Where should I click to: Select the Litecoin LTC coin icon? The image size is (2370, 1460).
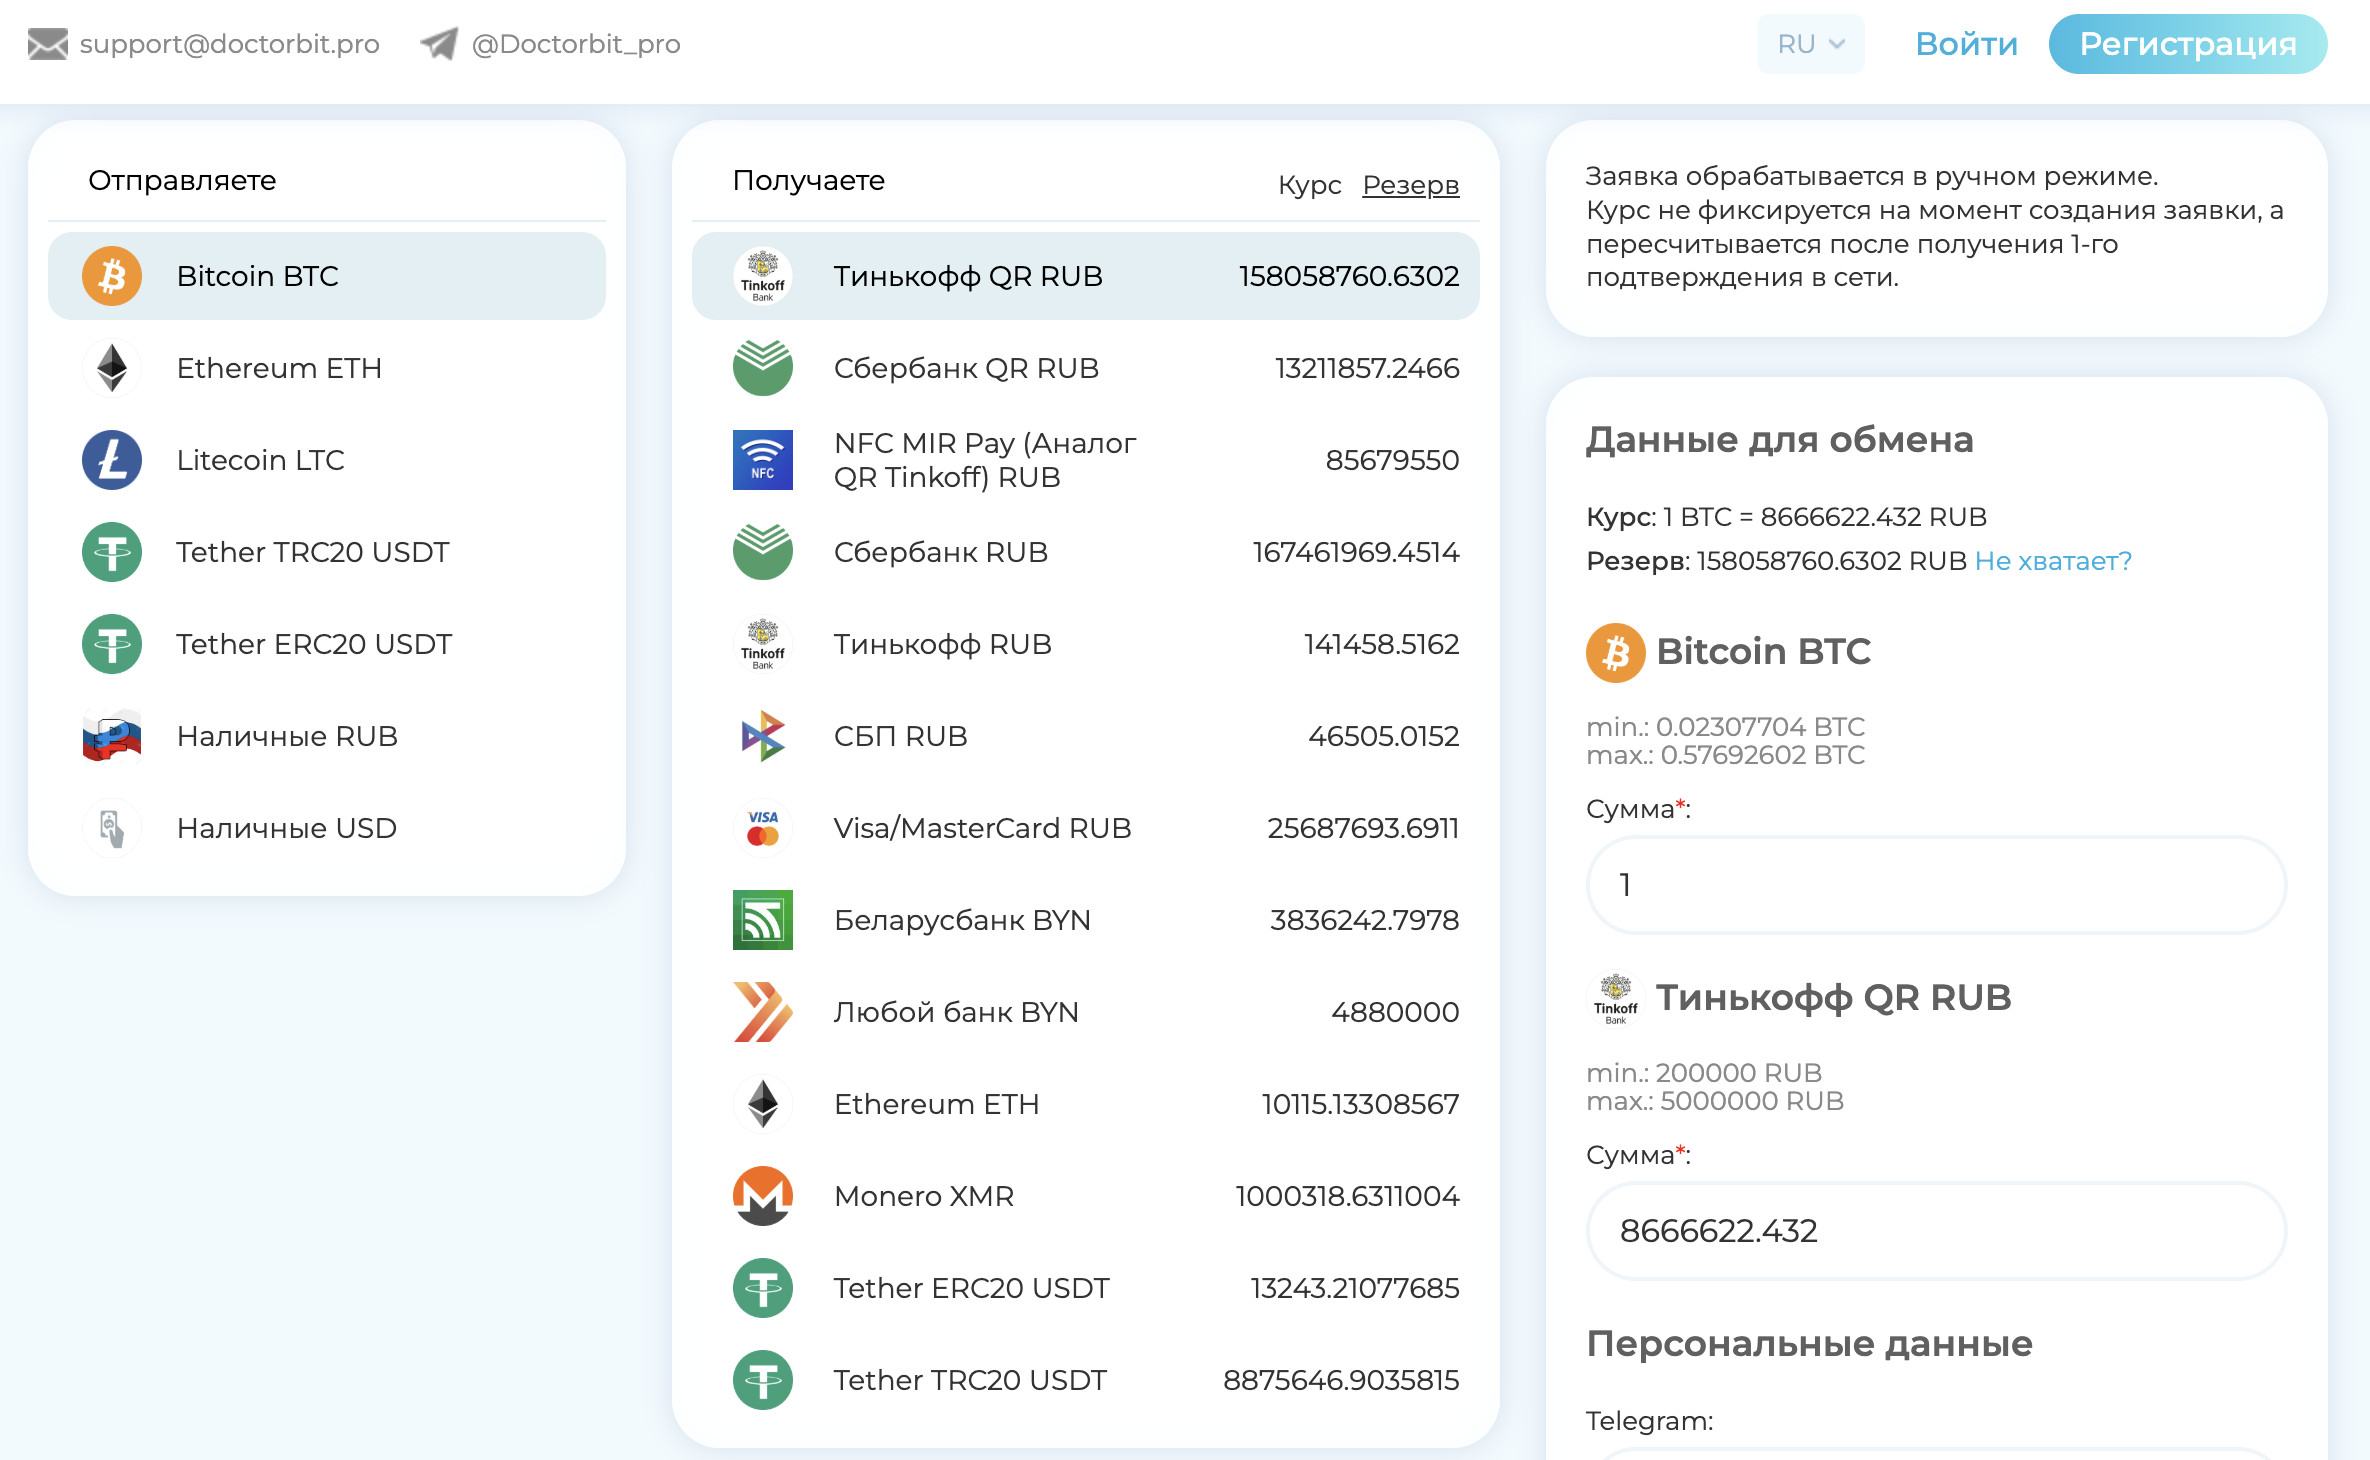pyautogui.click(x=112, y=460)
